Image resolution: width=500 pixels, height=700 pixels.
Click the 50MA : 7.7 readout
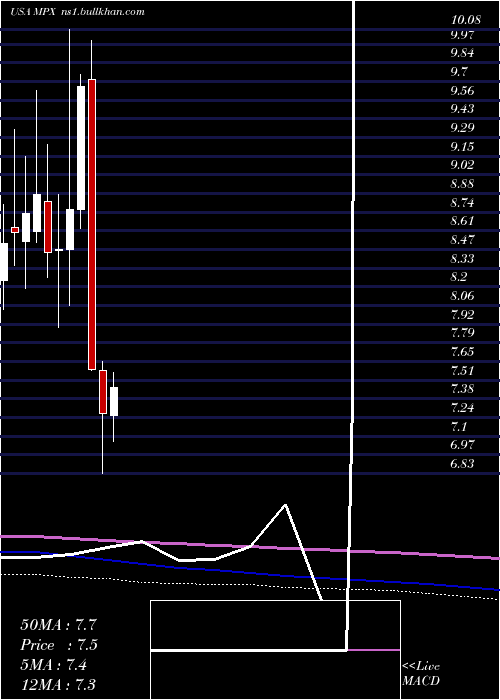(58, 625)
